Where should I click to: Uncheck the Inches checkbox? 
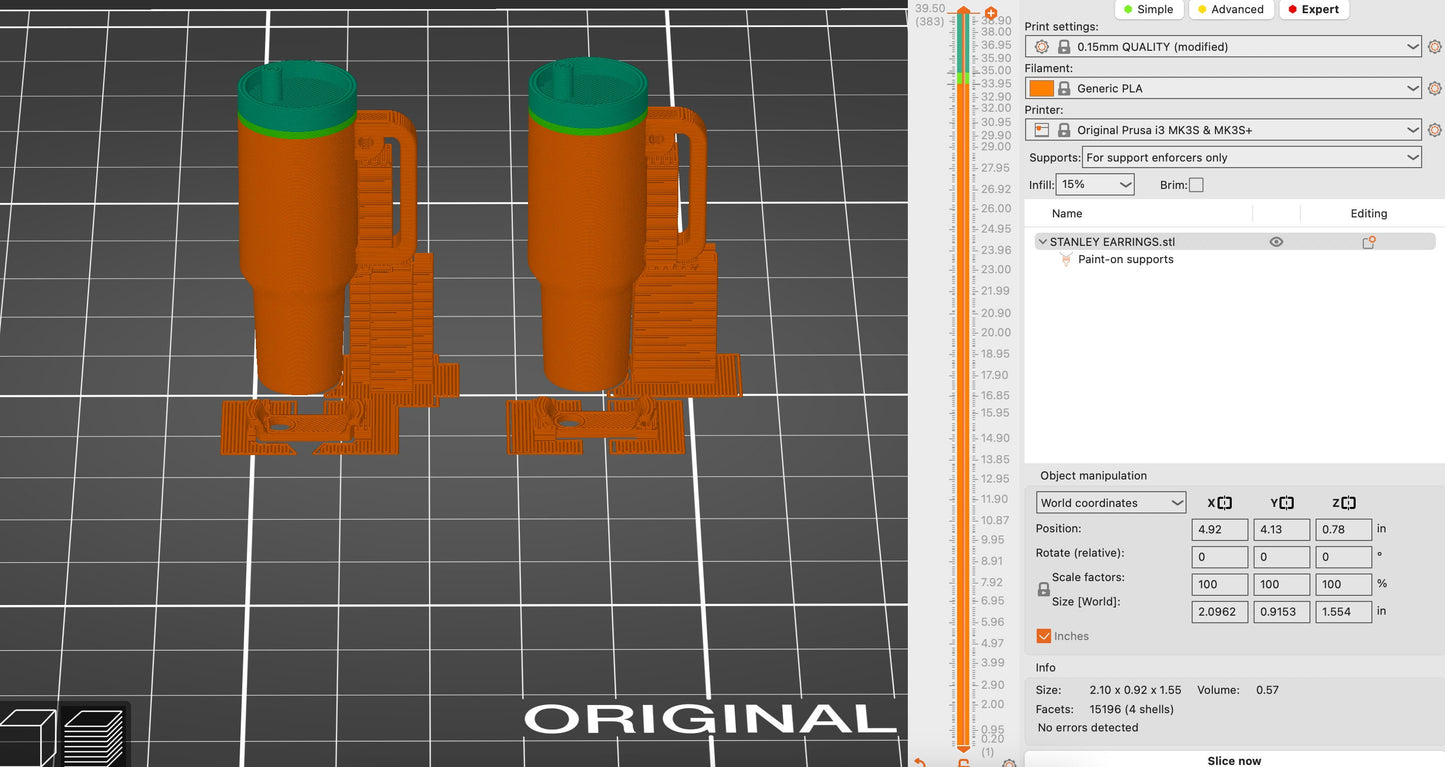pyautogui.click(x=1043, y=635)
